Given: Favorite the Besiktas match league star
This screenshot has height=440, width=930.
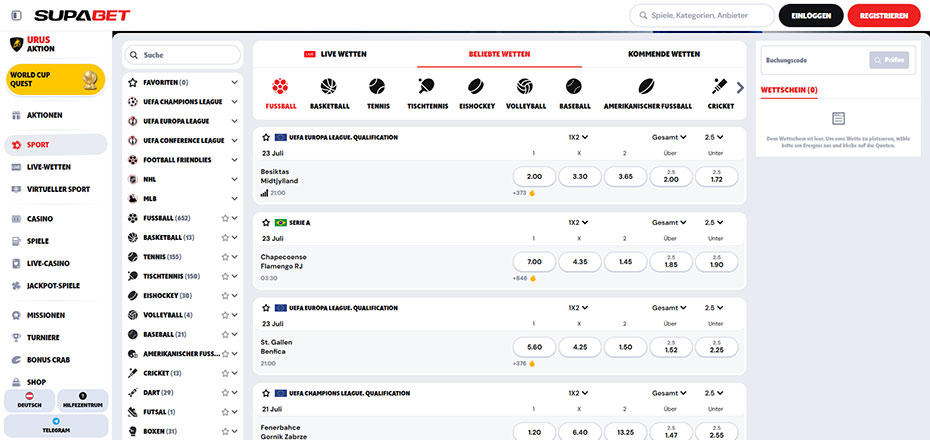Looking at the screenshot, I should tap(266, 138).
